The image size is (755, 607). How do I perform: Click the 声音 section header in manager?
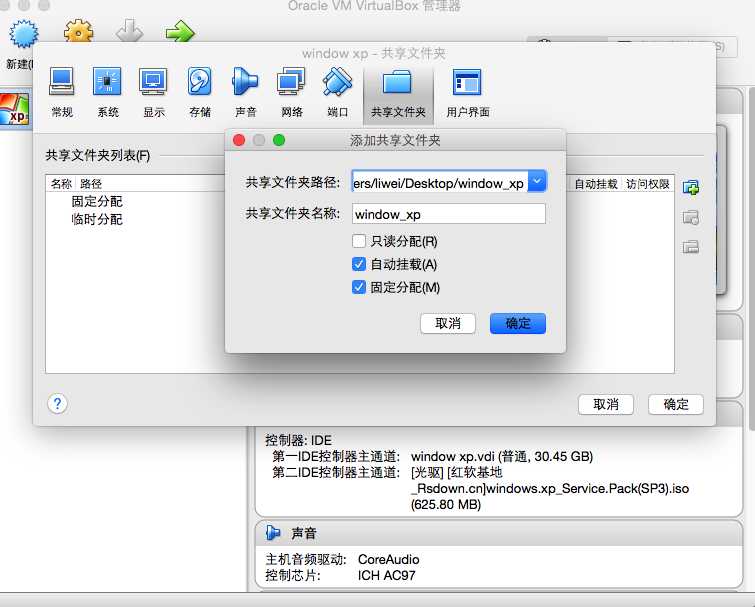coord(499,533)
